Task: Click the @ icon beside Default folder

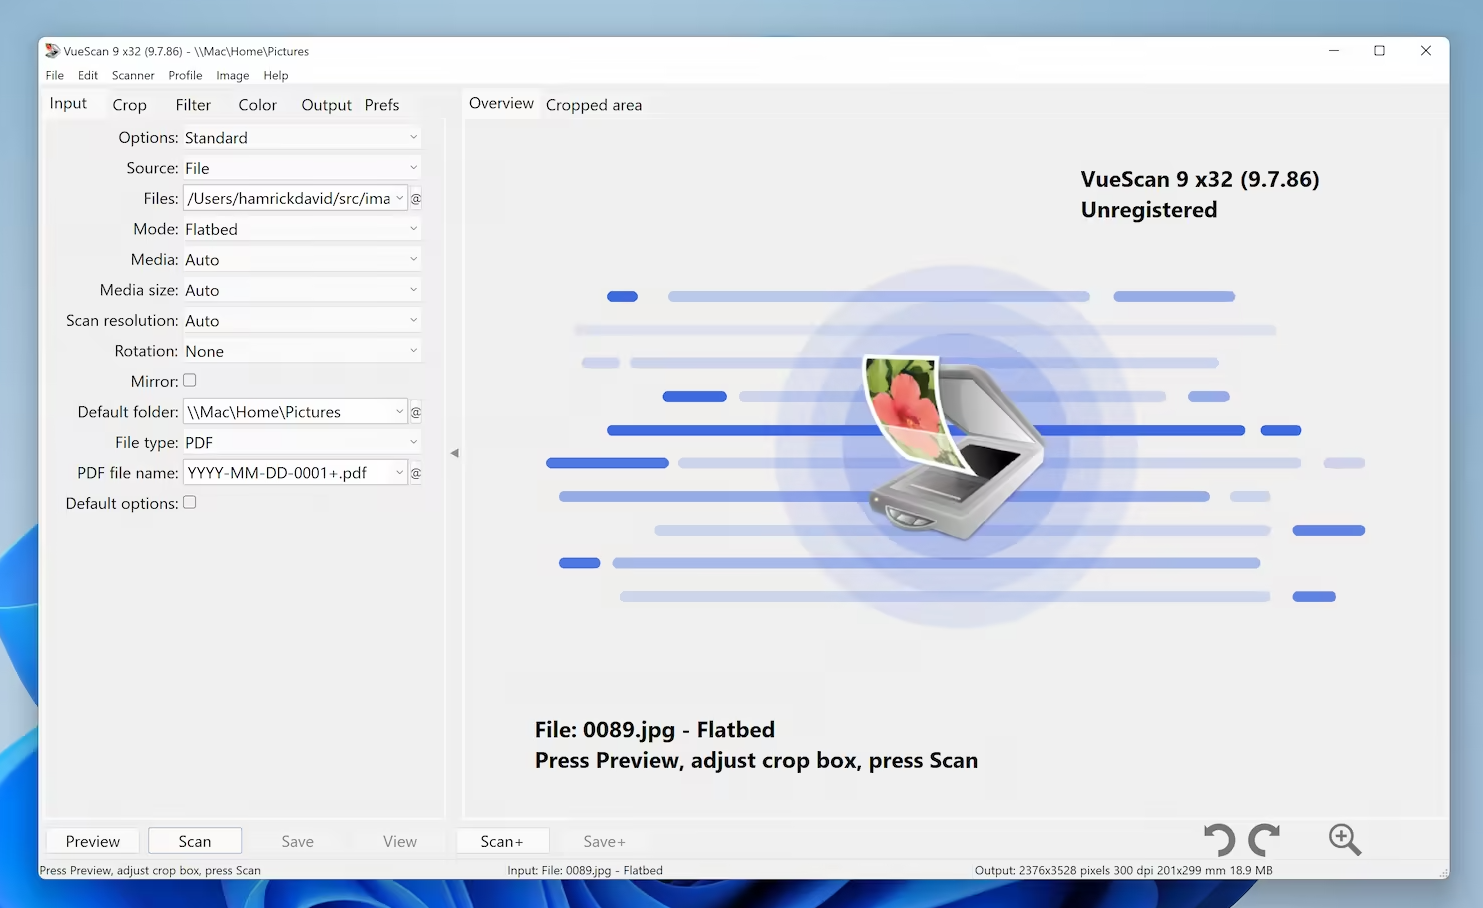Action: click(416, 412)
